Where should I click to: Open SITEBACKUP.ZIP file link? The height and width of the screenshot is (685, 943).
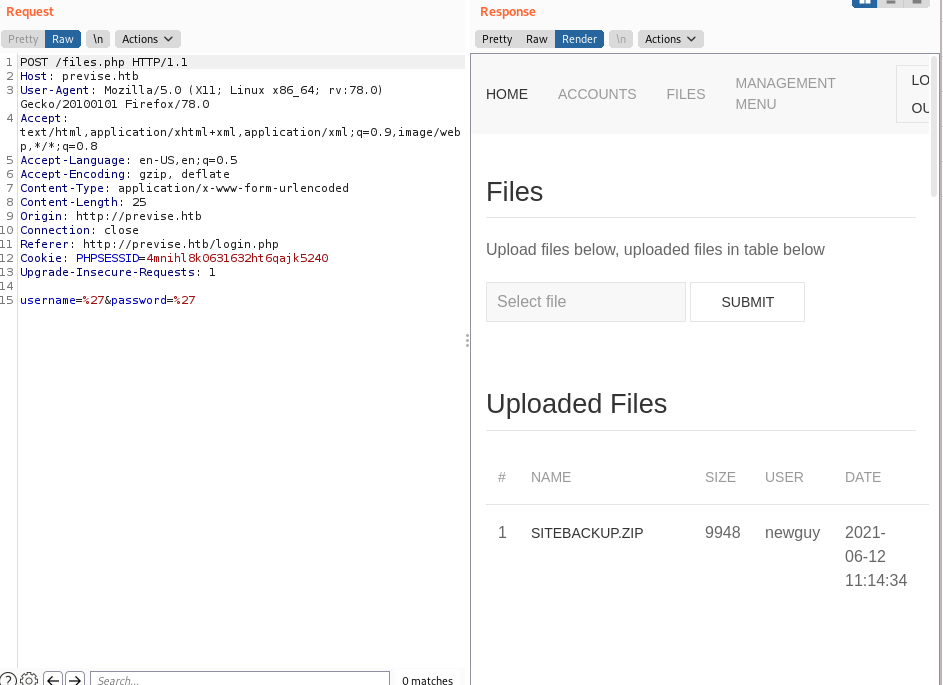(x=587, y=533)
